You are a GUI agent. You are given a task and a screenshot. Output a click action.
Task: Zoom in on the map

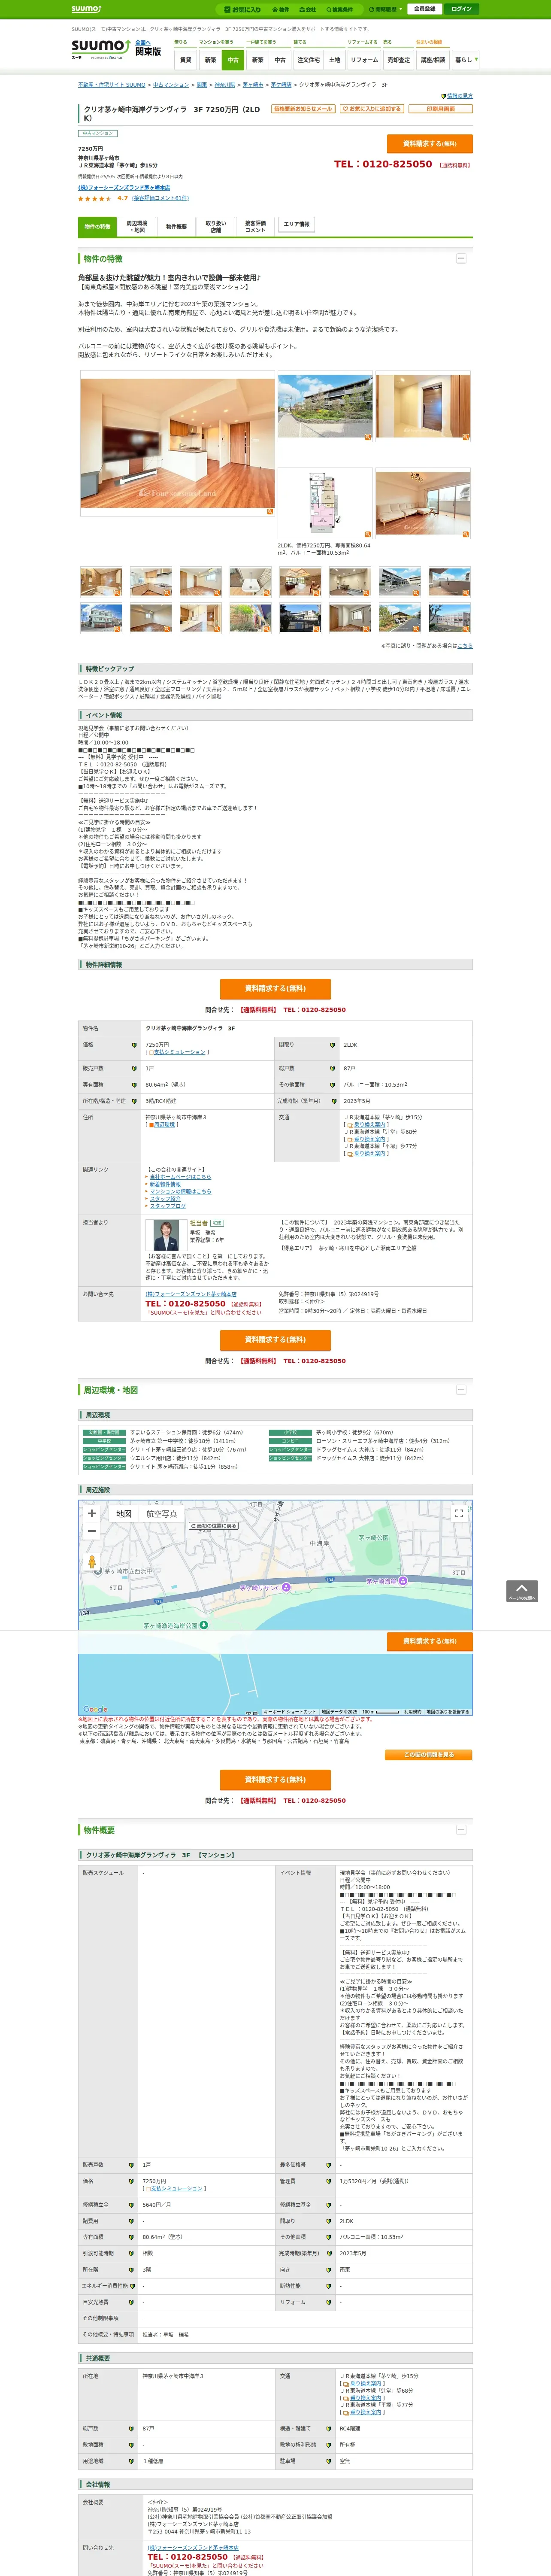(92, 1513)
